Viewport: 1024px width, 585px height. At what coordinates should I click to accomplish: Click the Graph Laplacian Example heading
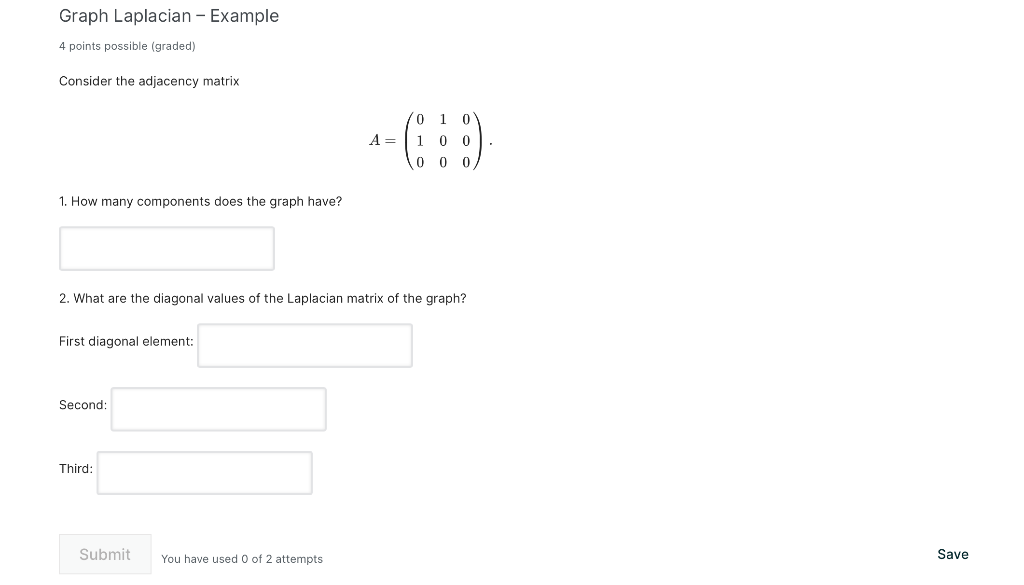point(168,16)
